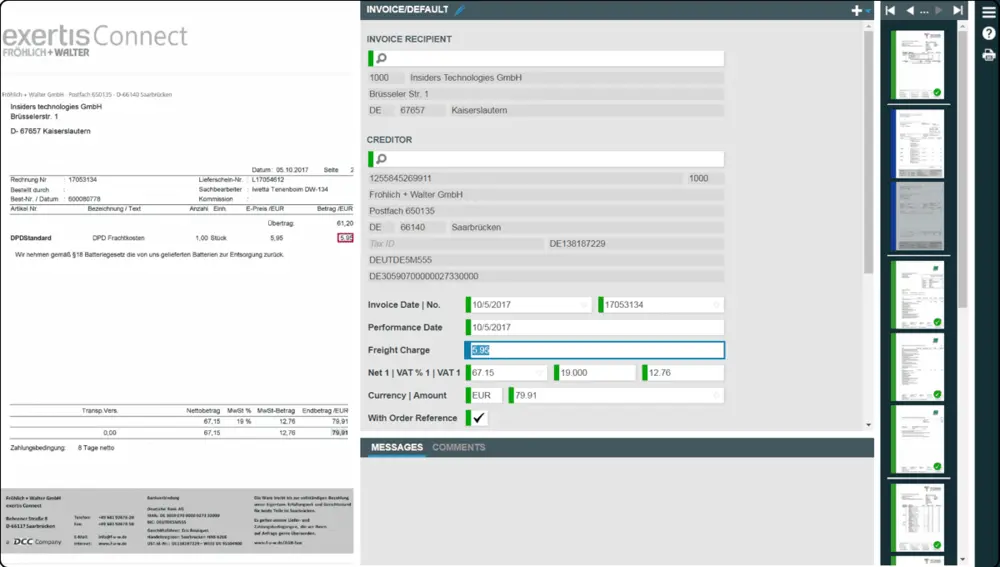1000x567 pixels.
Task: Click 'Kaiserslautern' city field
Action: tap(586, 110)
